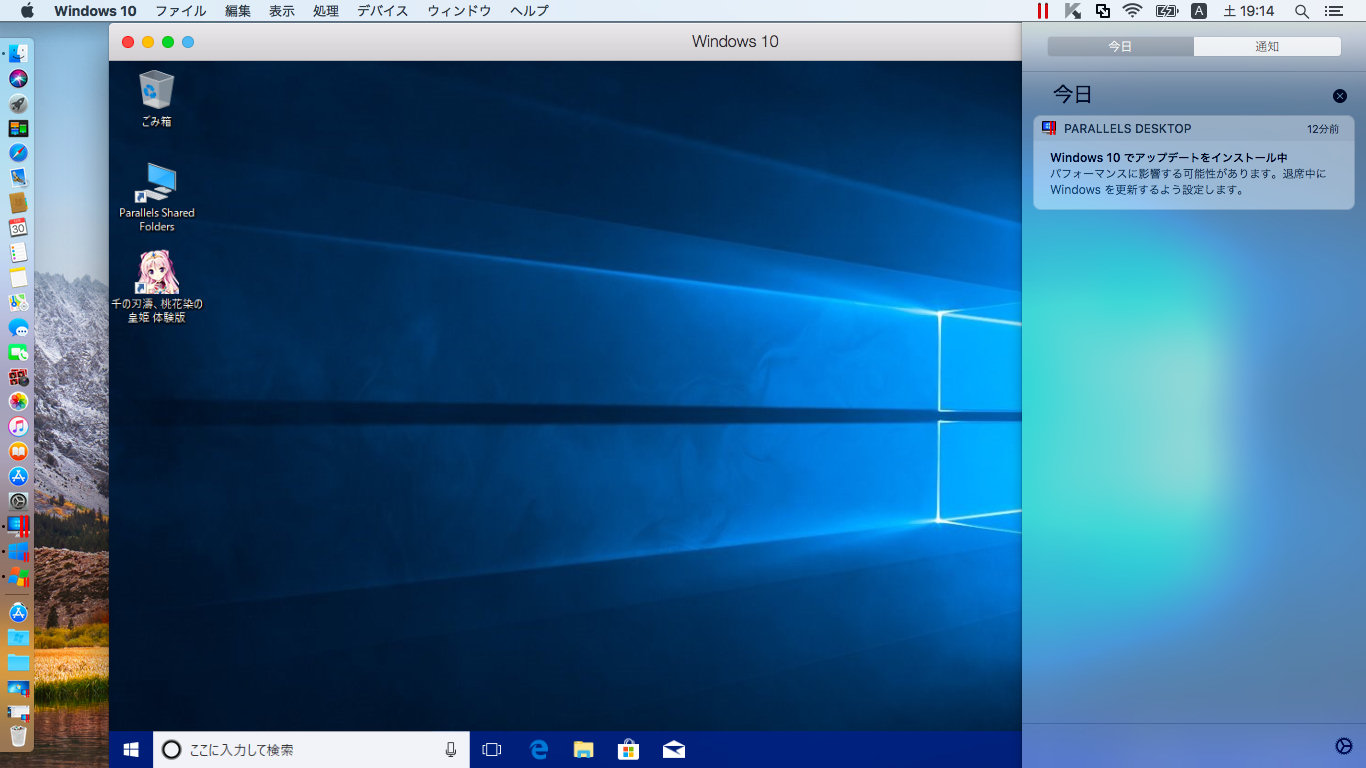The width and height of the screenshot is (1366, 768).
Task: Open Notes from the Dock
Action: tap(18, 277)
